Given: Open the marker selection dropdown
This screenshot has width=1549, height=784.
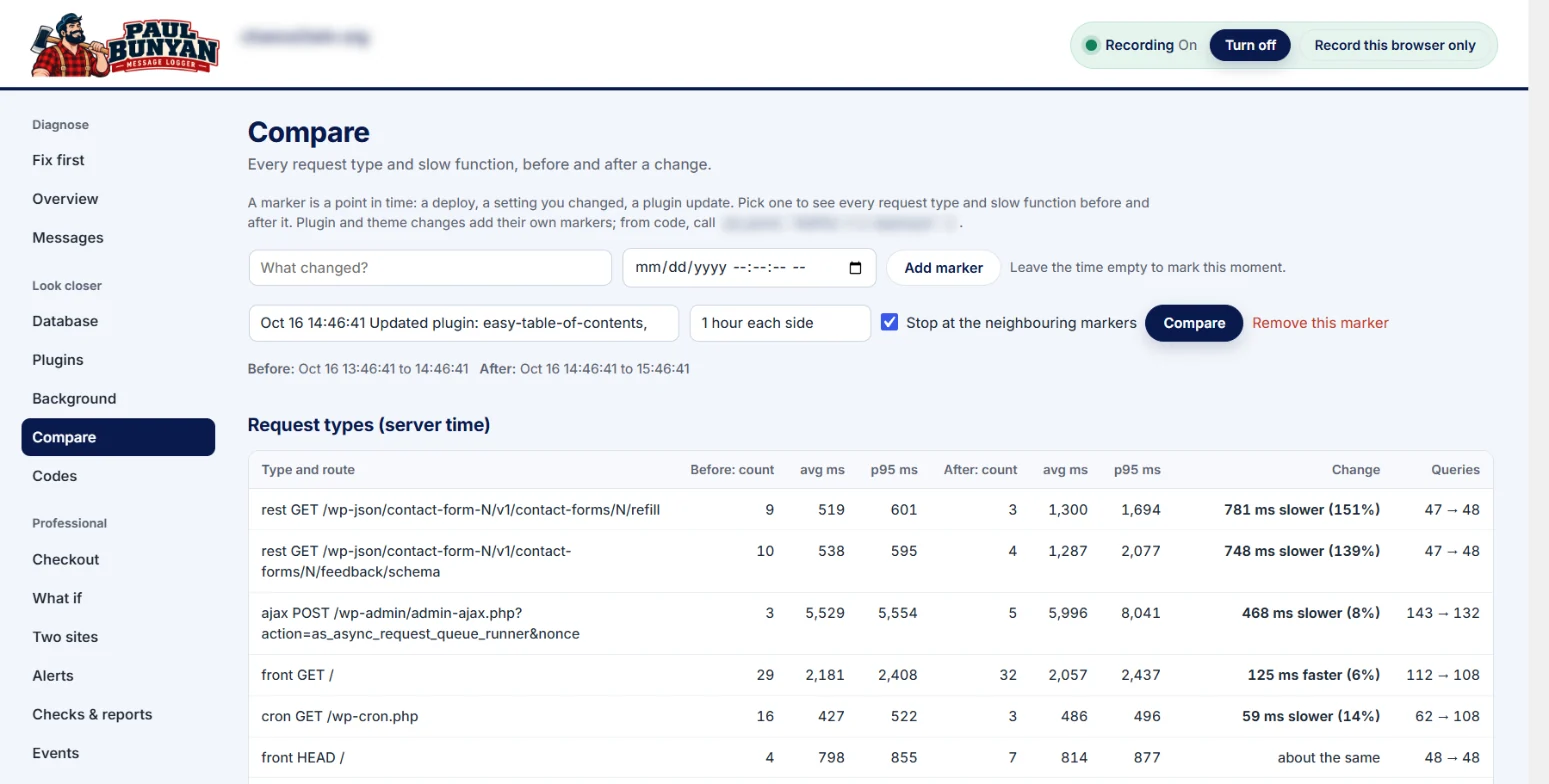Looking at the screenshot, I should [464, 323].
